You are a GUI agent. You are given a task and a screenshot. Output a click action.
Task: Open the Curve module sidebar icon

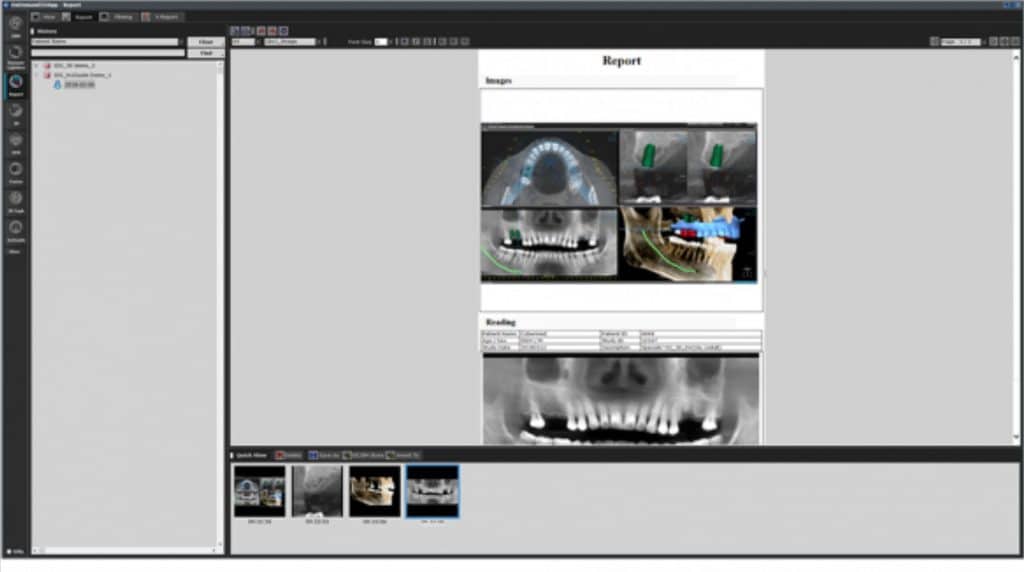(15, 171)
